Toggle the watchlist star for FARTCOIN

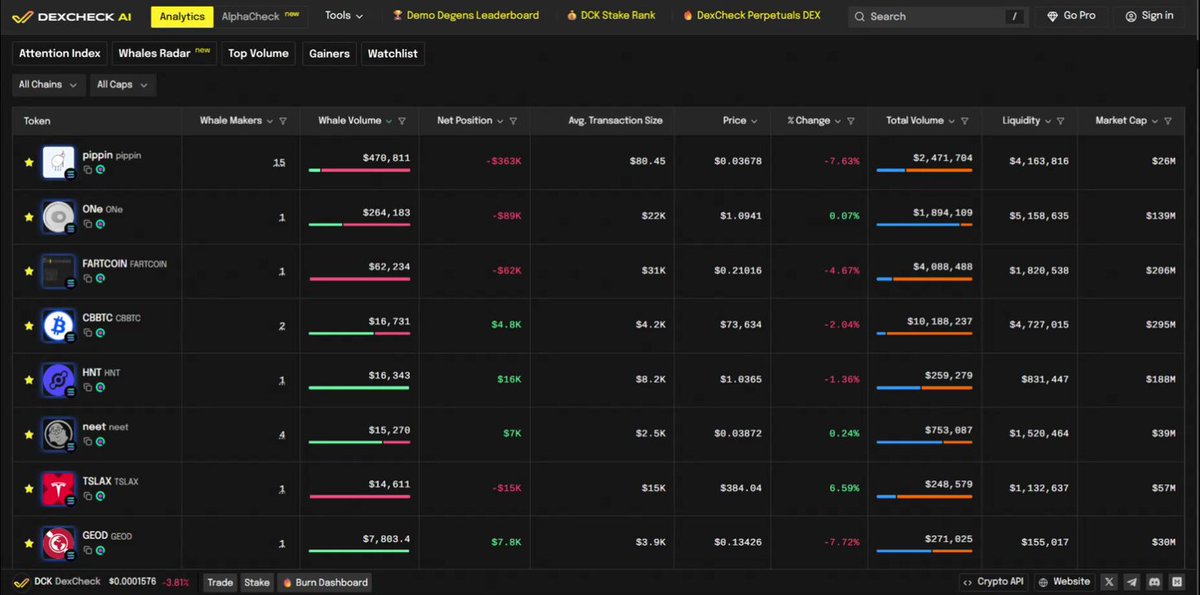[x=29, y=270]
